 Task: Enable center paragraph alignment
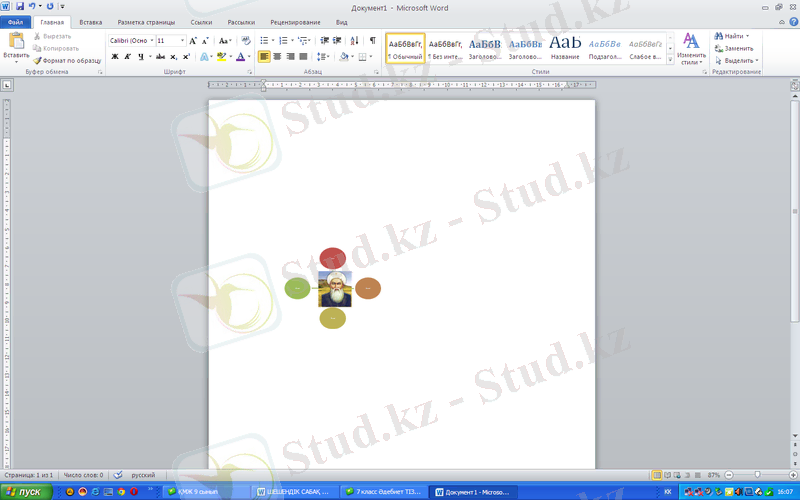(277, 57)
